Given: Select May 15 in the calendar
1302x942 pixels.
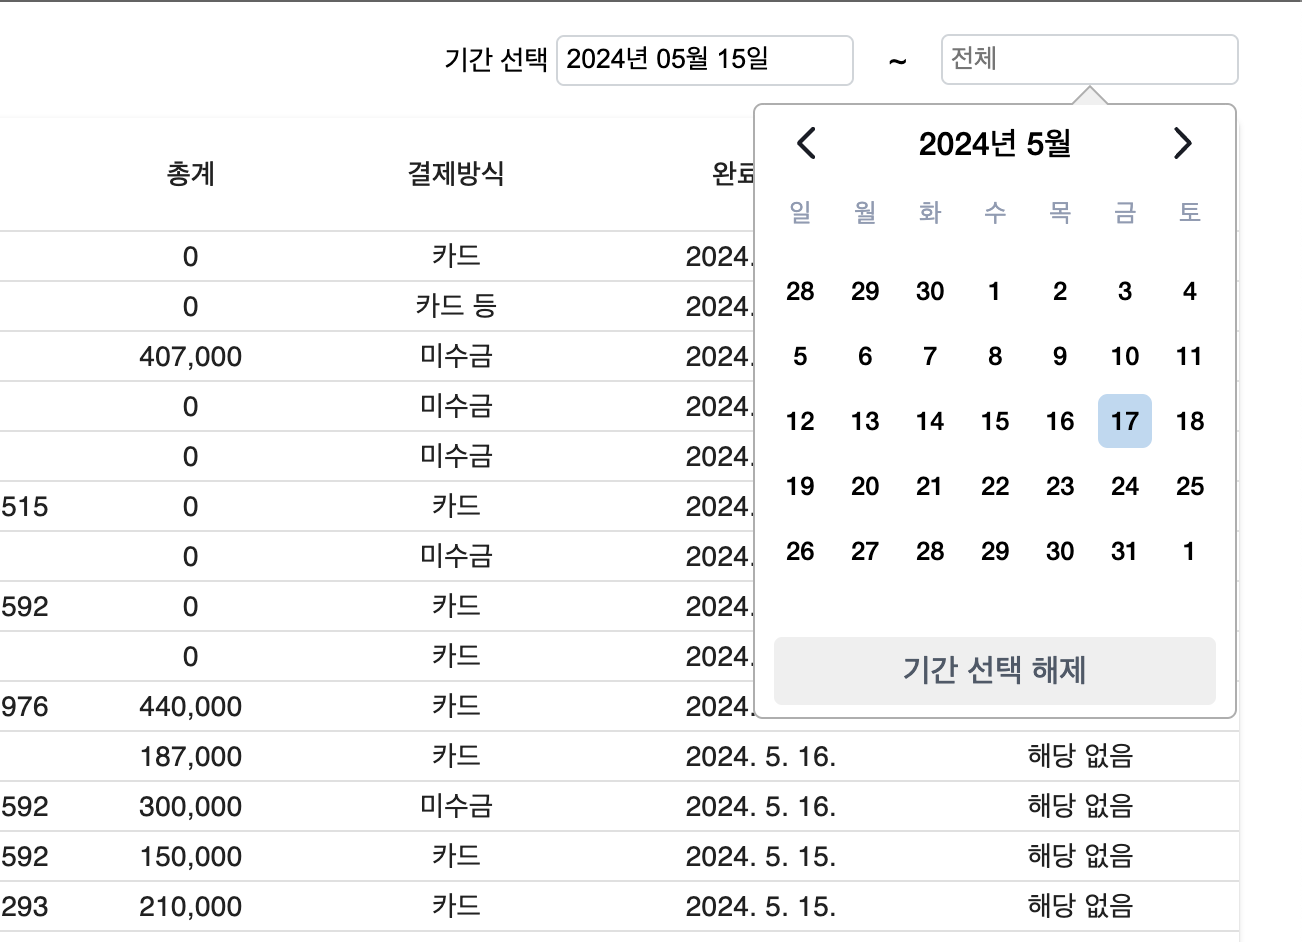Looking at the screenshot, I should click(x=994, y=421).
